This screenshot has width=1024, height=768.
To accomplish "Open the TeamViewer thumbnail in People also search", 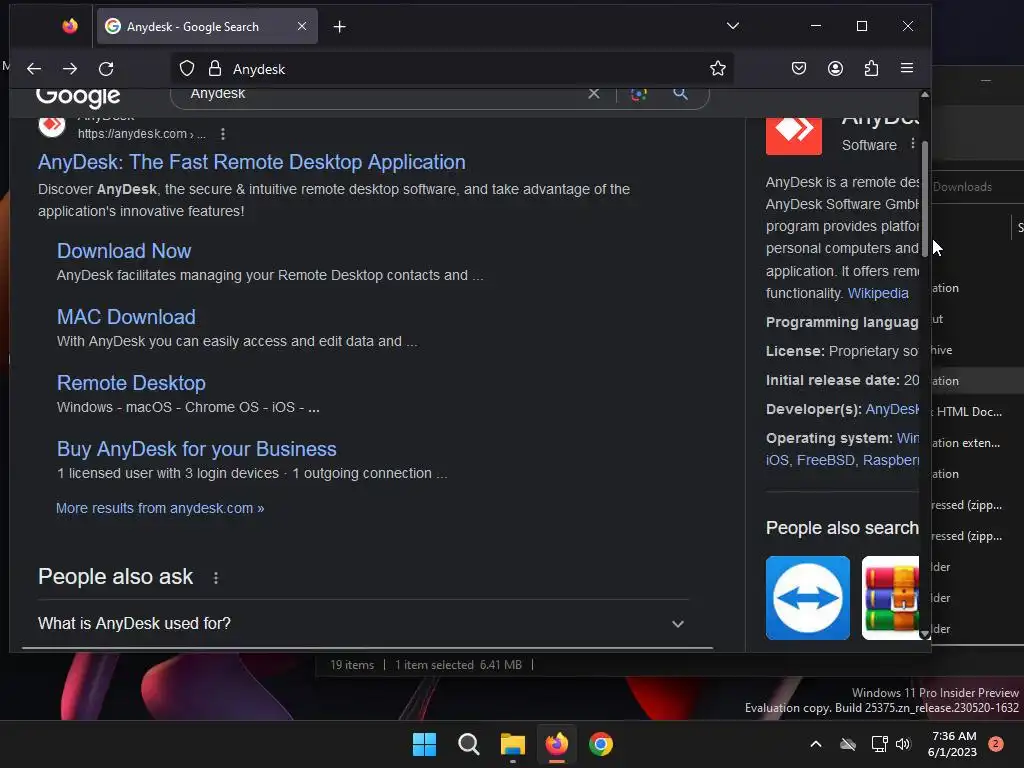I will coord(808,598).
